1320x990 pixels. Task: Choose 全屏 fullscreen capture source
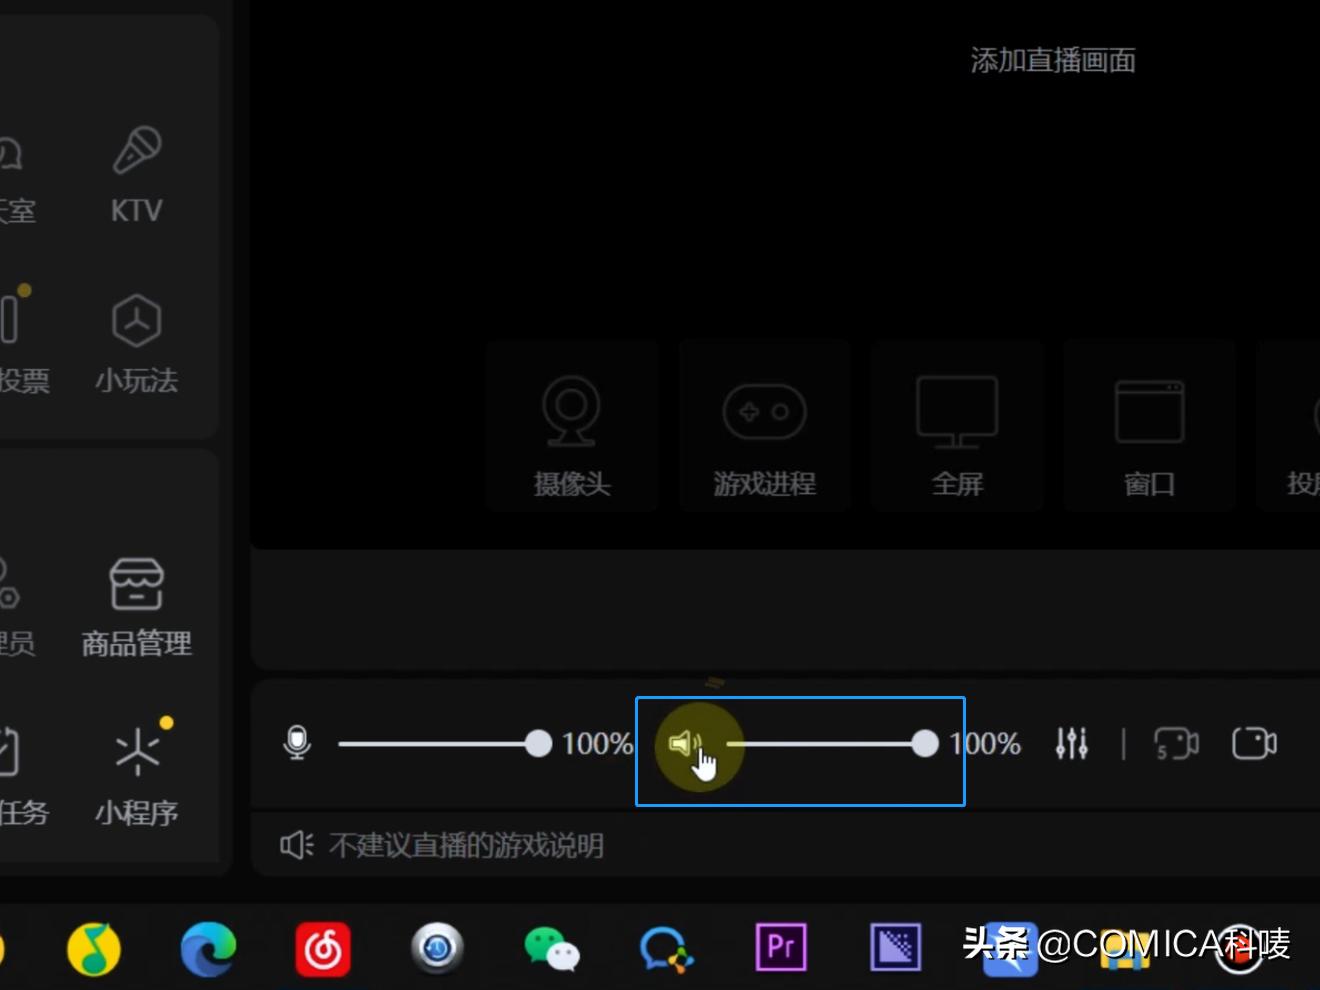955,425
